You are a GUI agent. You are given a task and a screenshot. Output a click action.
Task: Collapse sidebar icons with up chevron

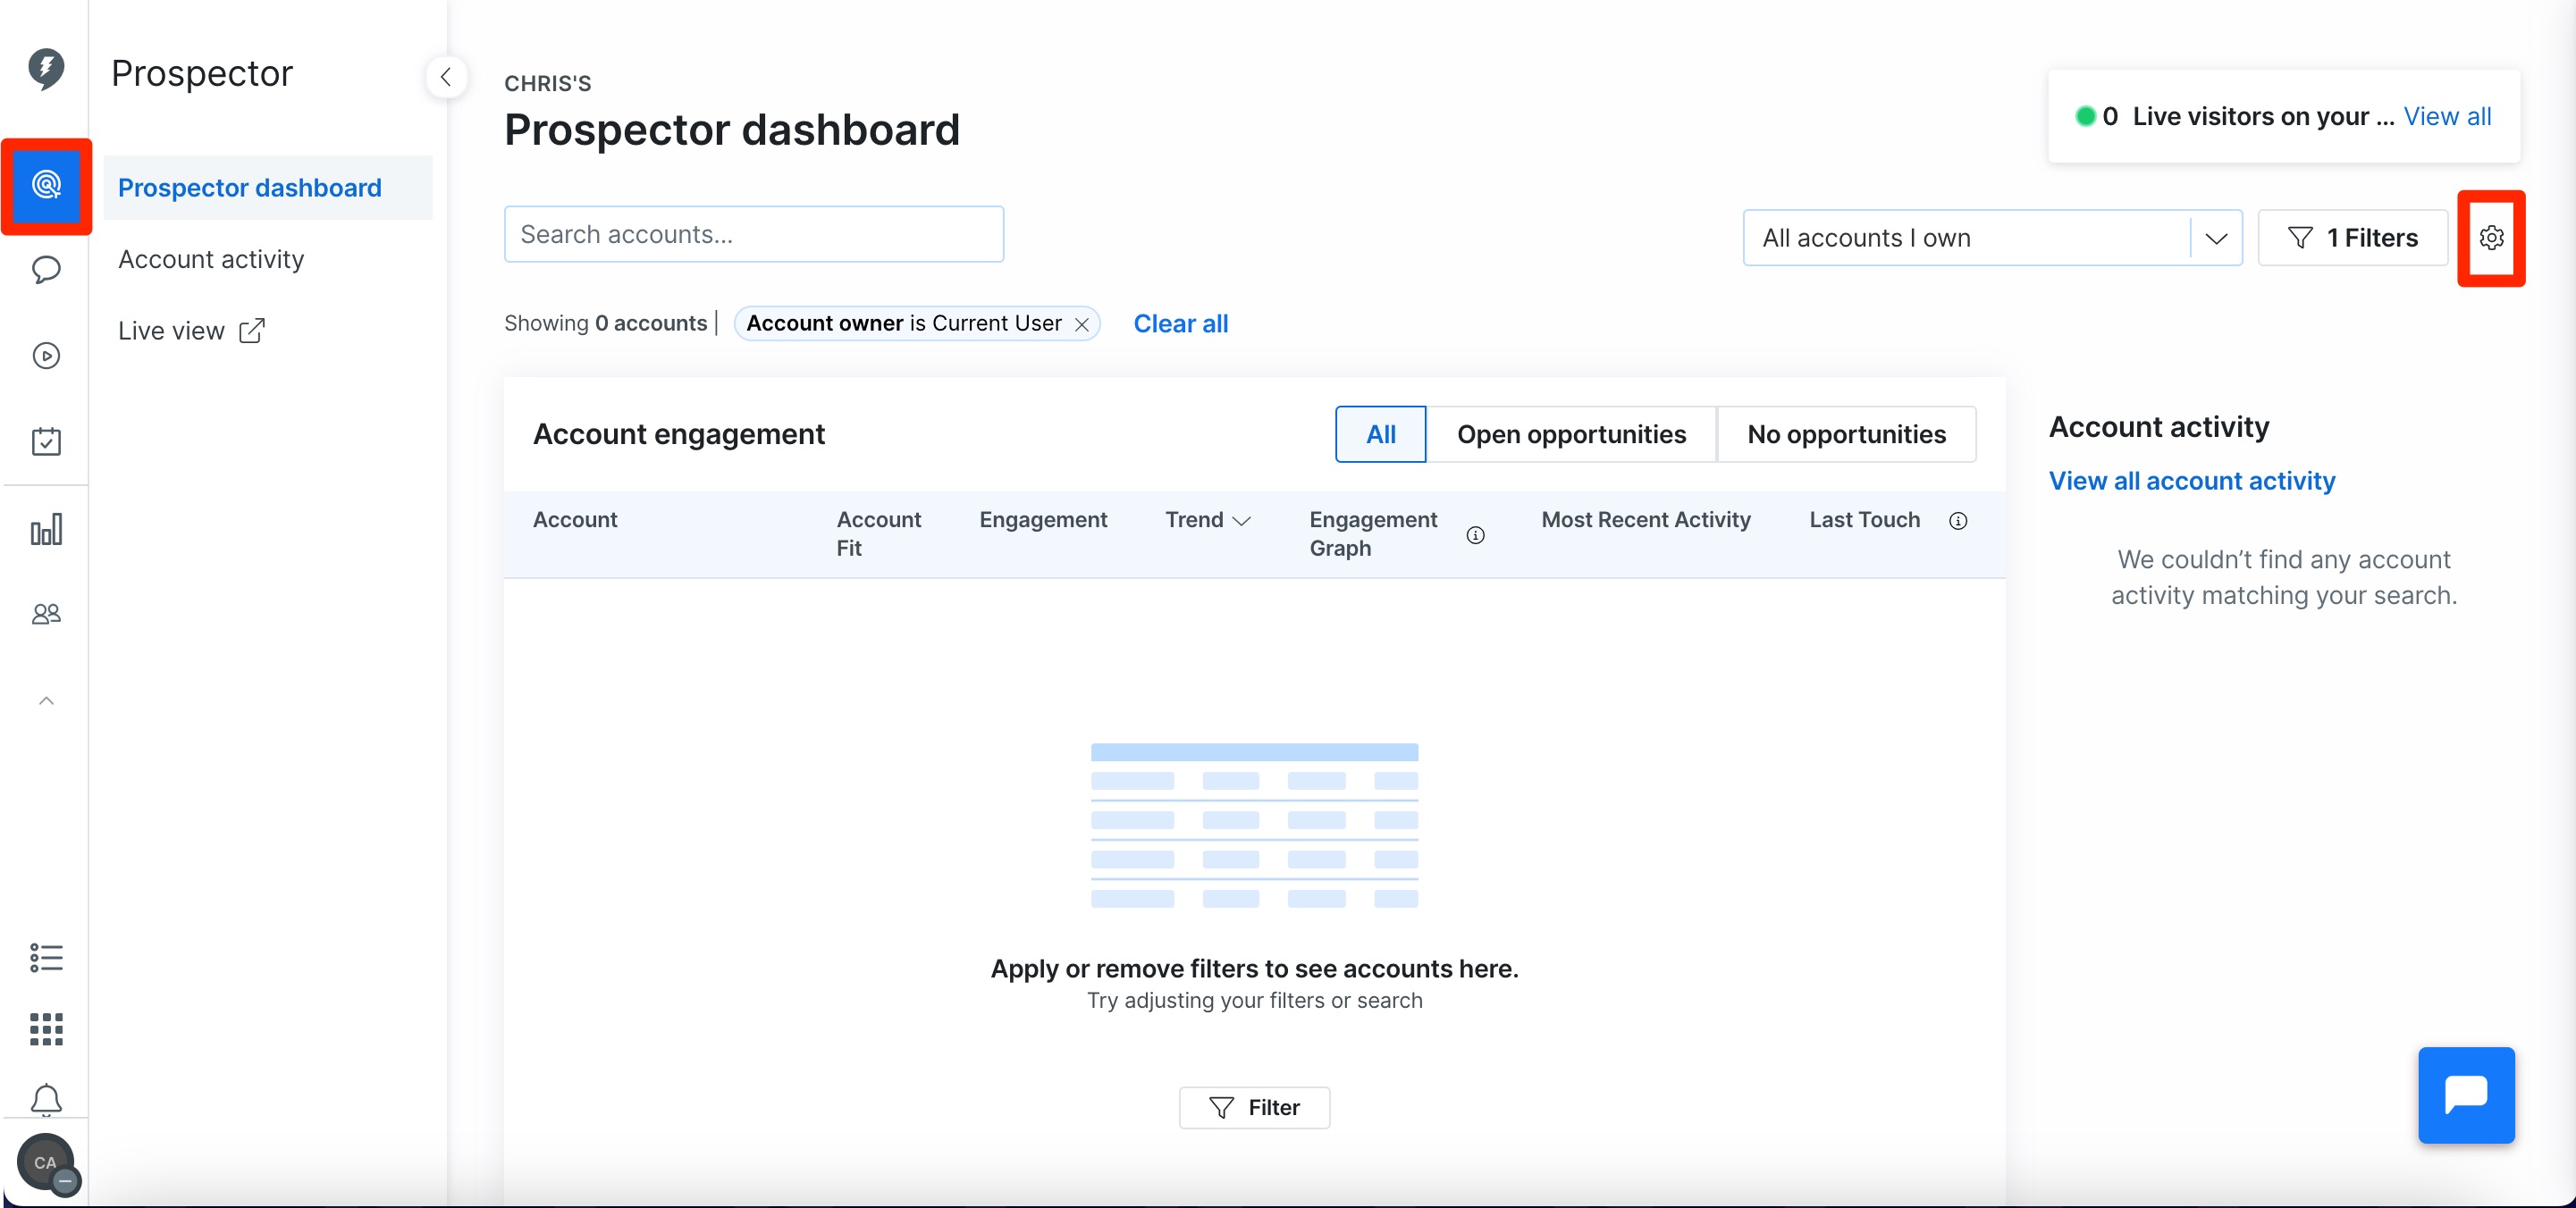(x=46, y=701)
